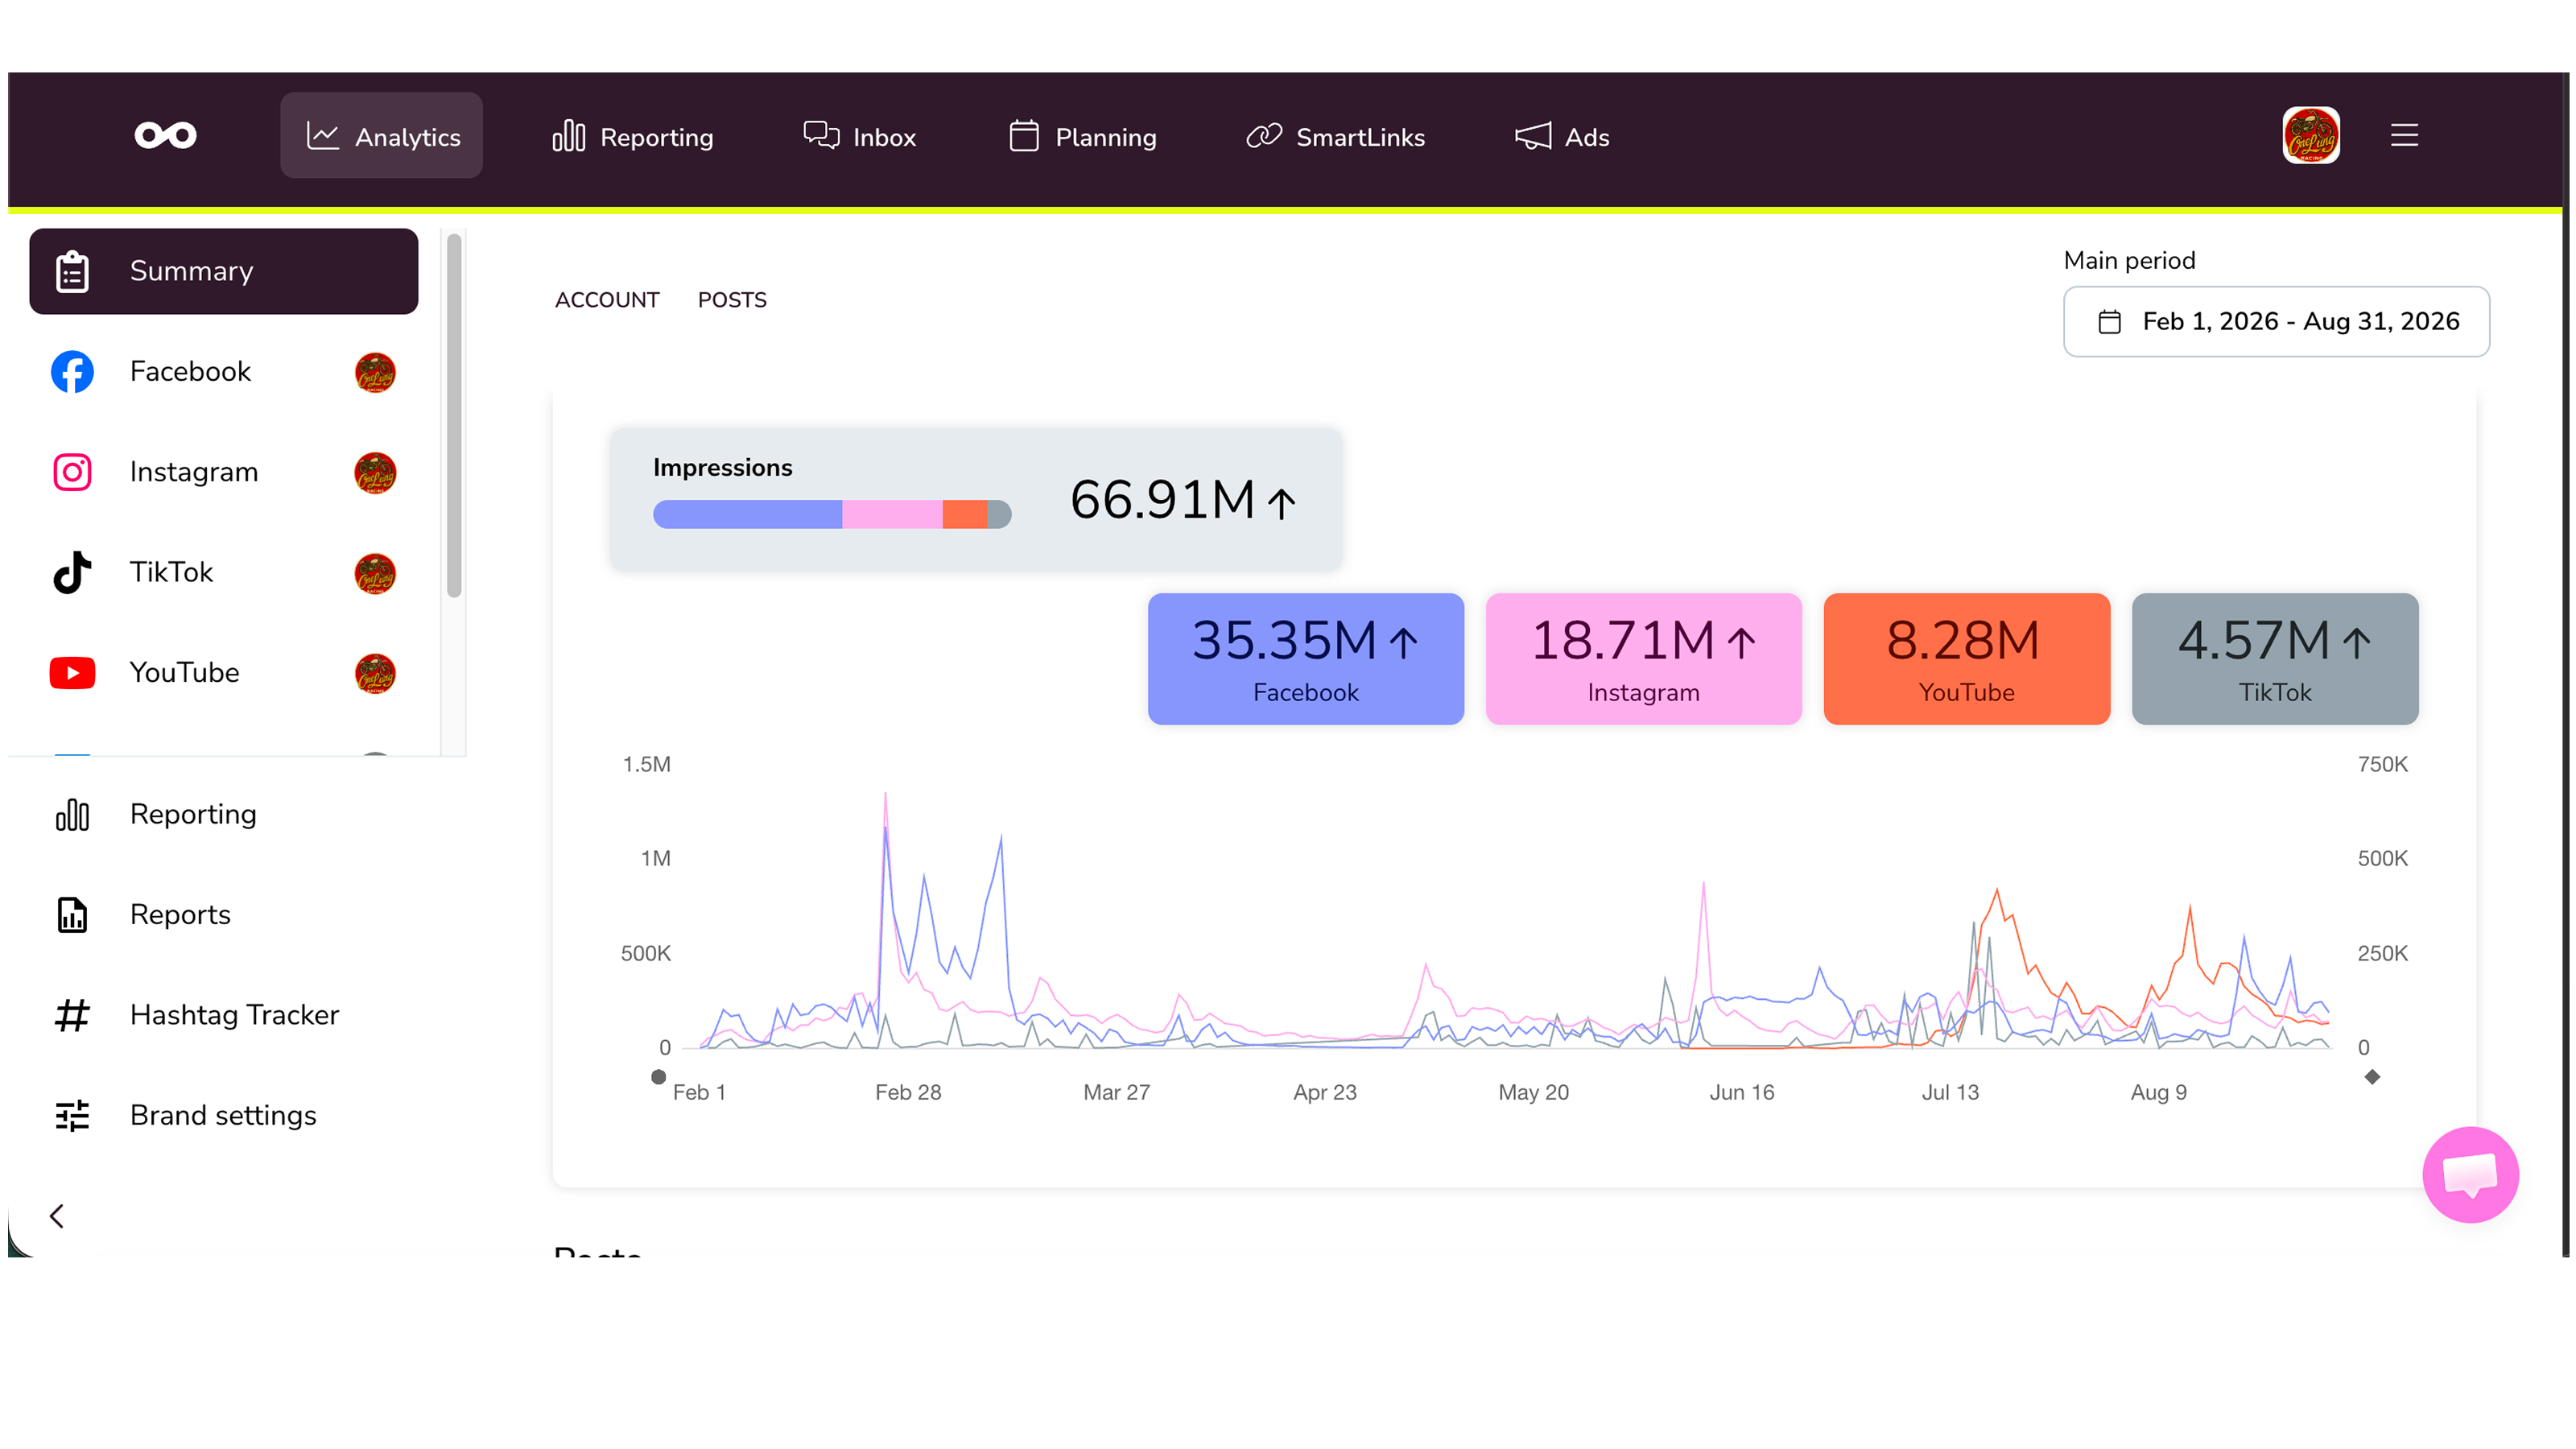Click the diamond right-axis marker below chart
2576x1449 pixels.
click(x=2372, y=1077)
